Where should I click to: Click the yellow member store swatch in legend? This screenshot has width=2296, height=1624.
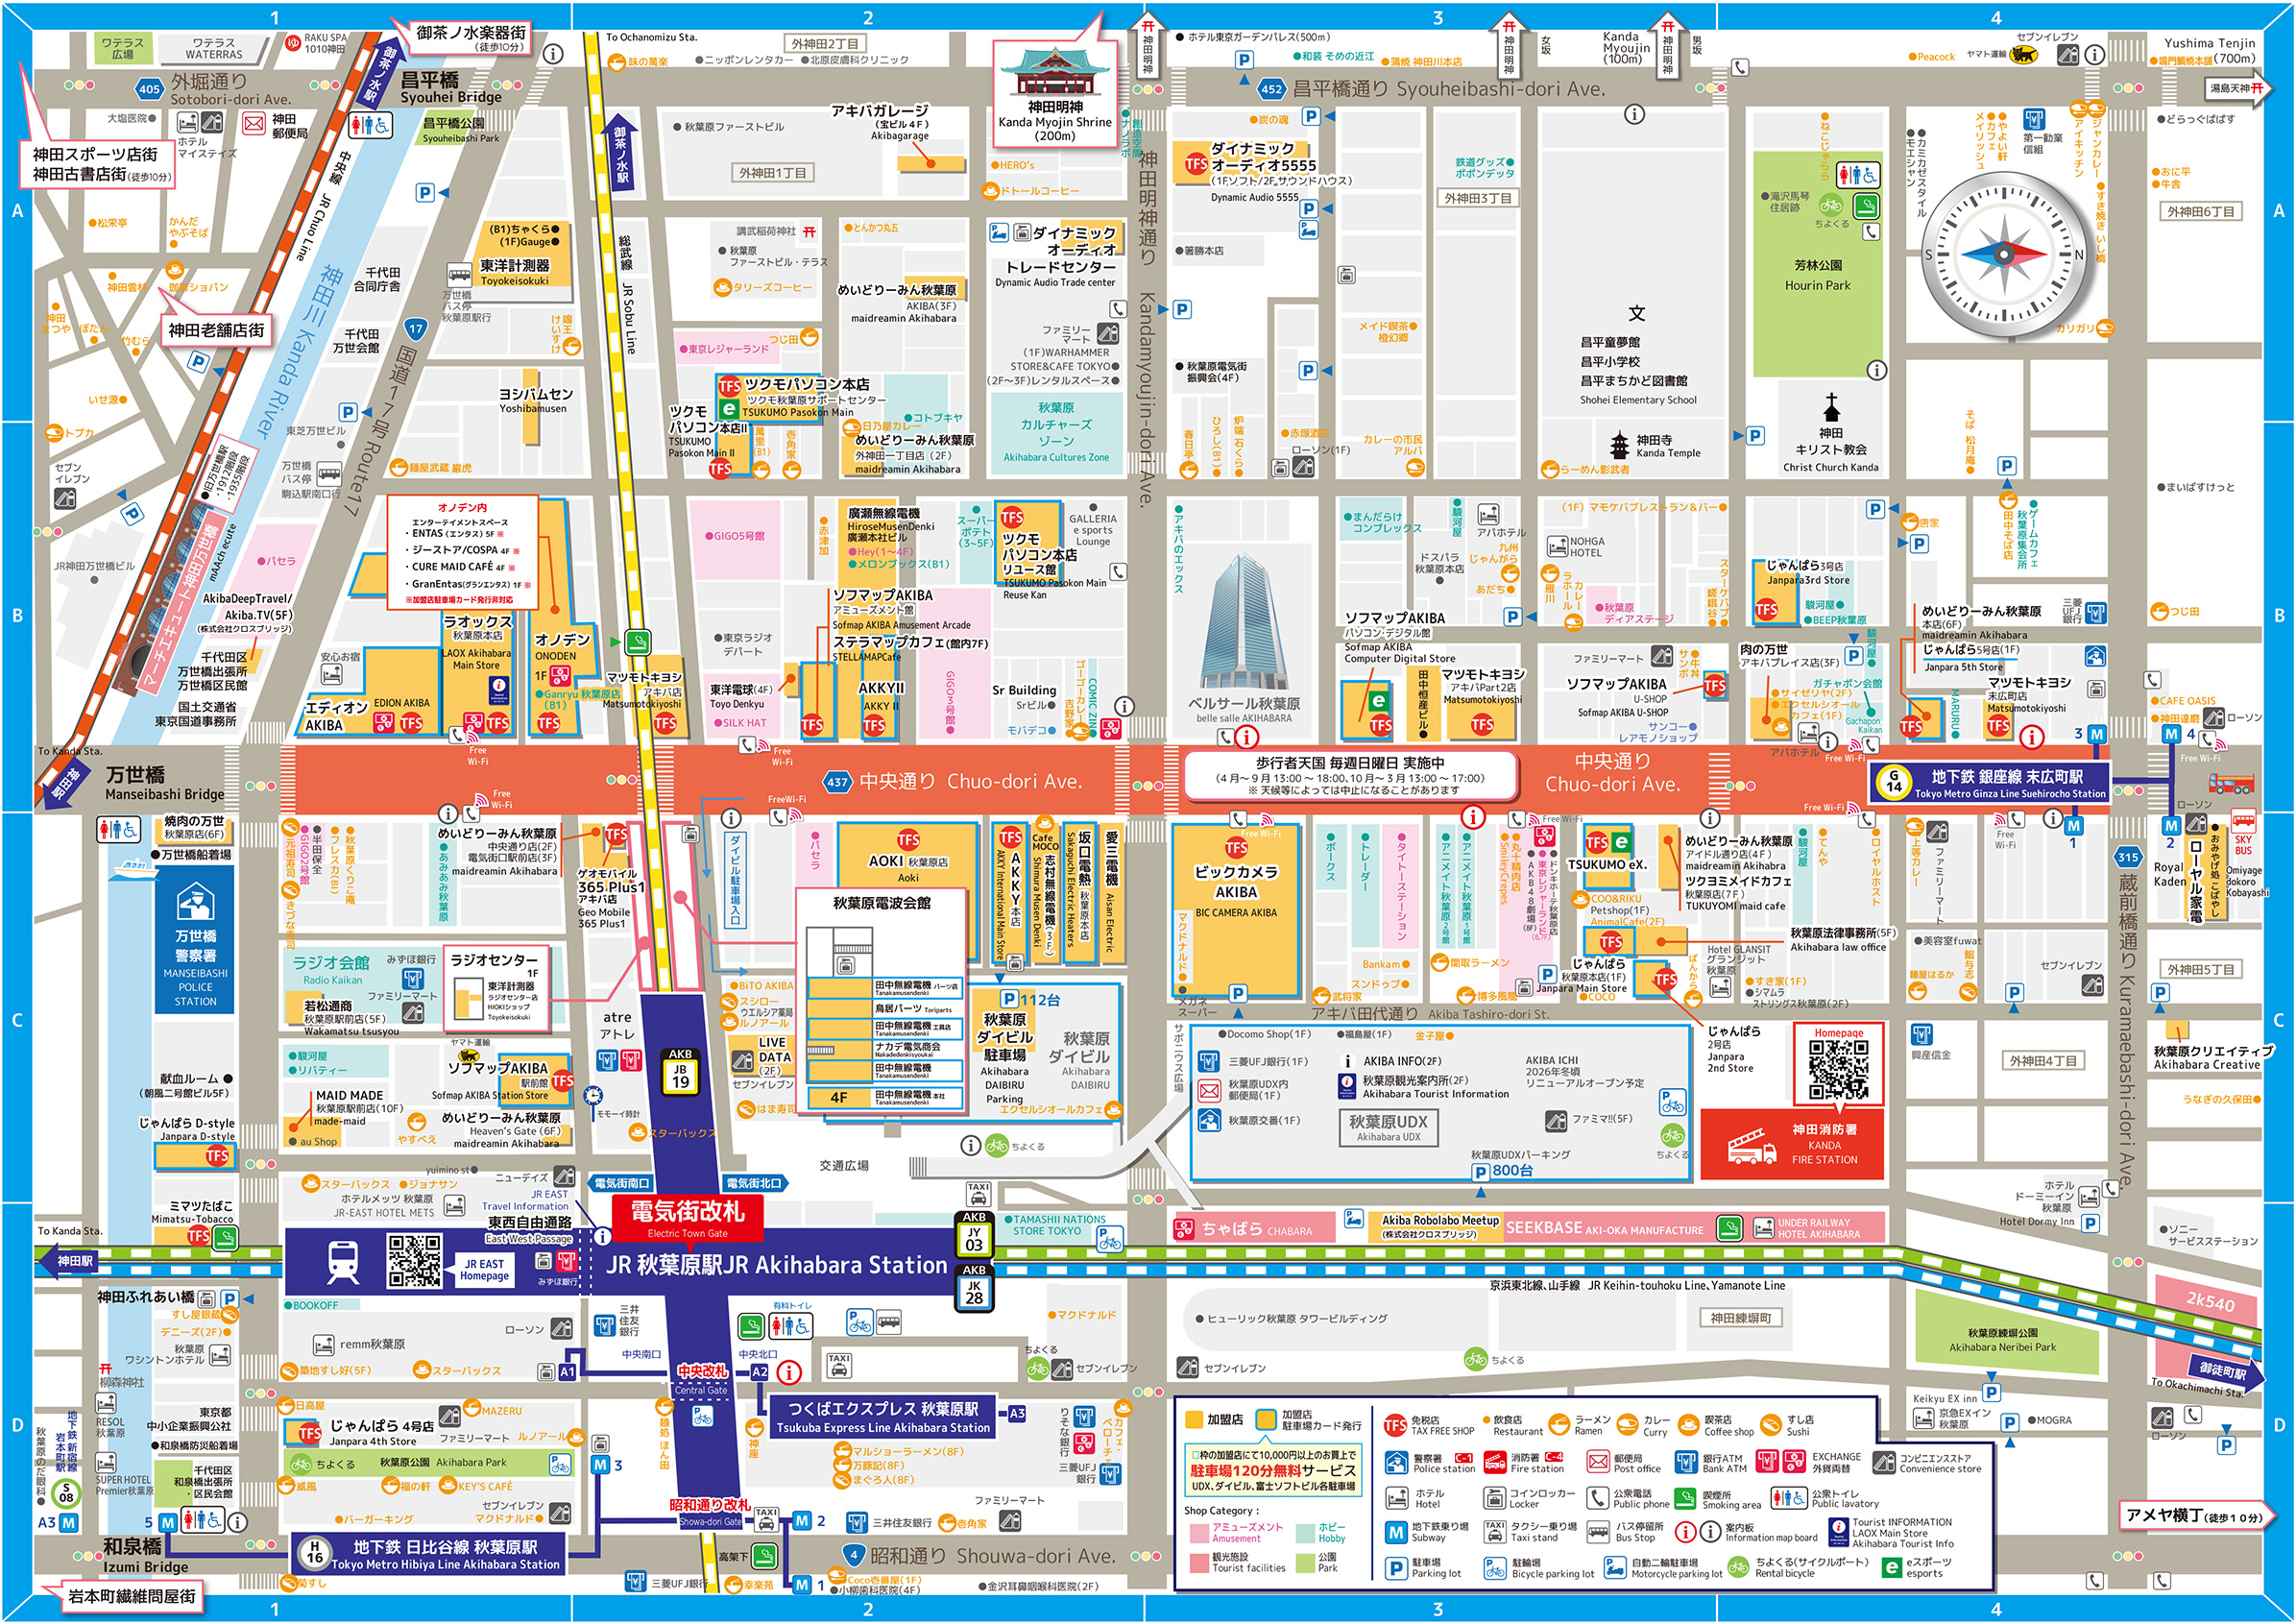(1193, 1419)
